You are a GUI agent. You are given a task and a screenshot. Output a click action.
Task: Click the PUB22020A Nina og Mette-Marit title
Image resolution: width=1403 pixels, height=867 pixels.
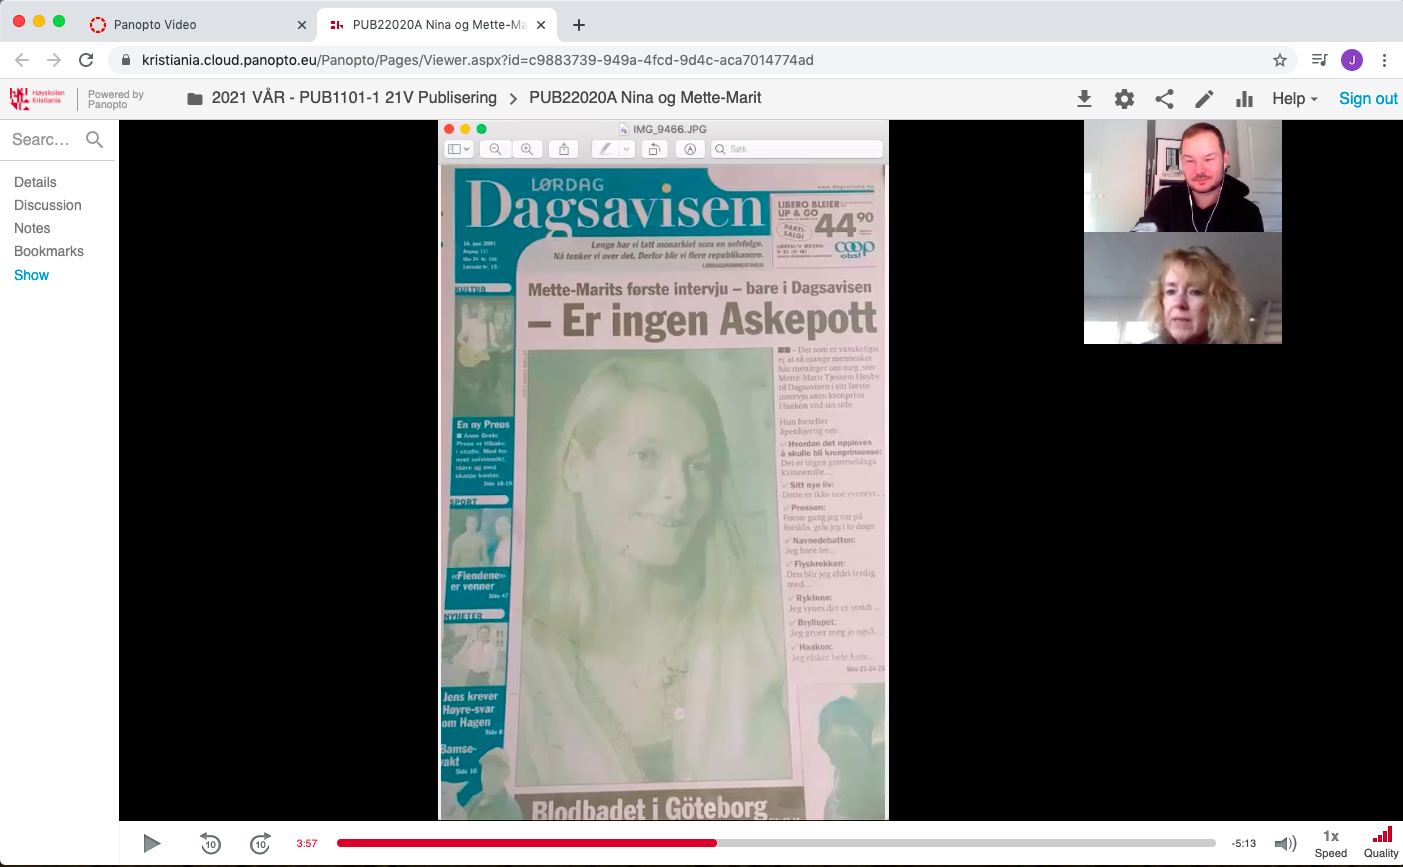pos(645,97)
